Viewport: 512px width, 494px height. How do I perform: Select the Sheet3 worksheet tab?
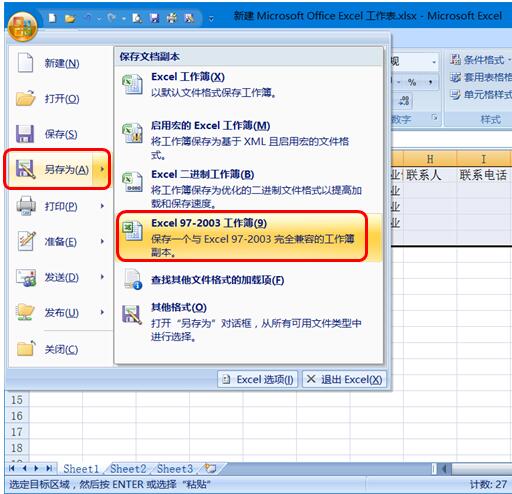175,469
